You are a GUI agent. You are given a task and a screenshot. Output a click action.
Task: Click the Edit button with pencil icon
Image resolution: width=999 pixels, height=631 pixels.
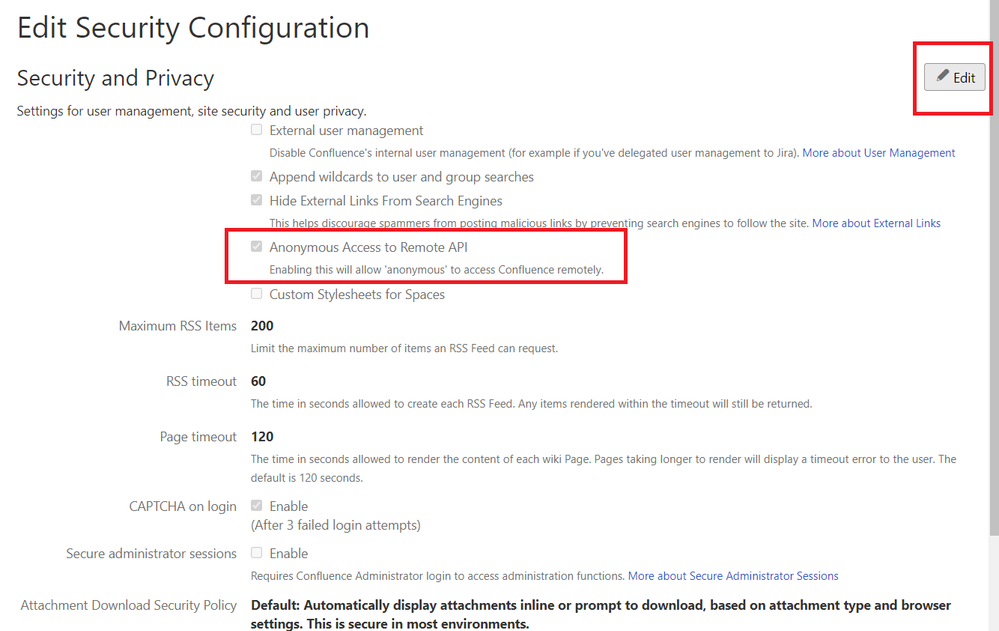click(954, 77)
